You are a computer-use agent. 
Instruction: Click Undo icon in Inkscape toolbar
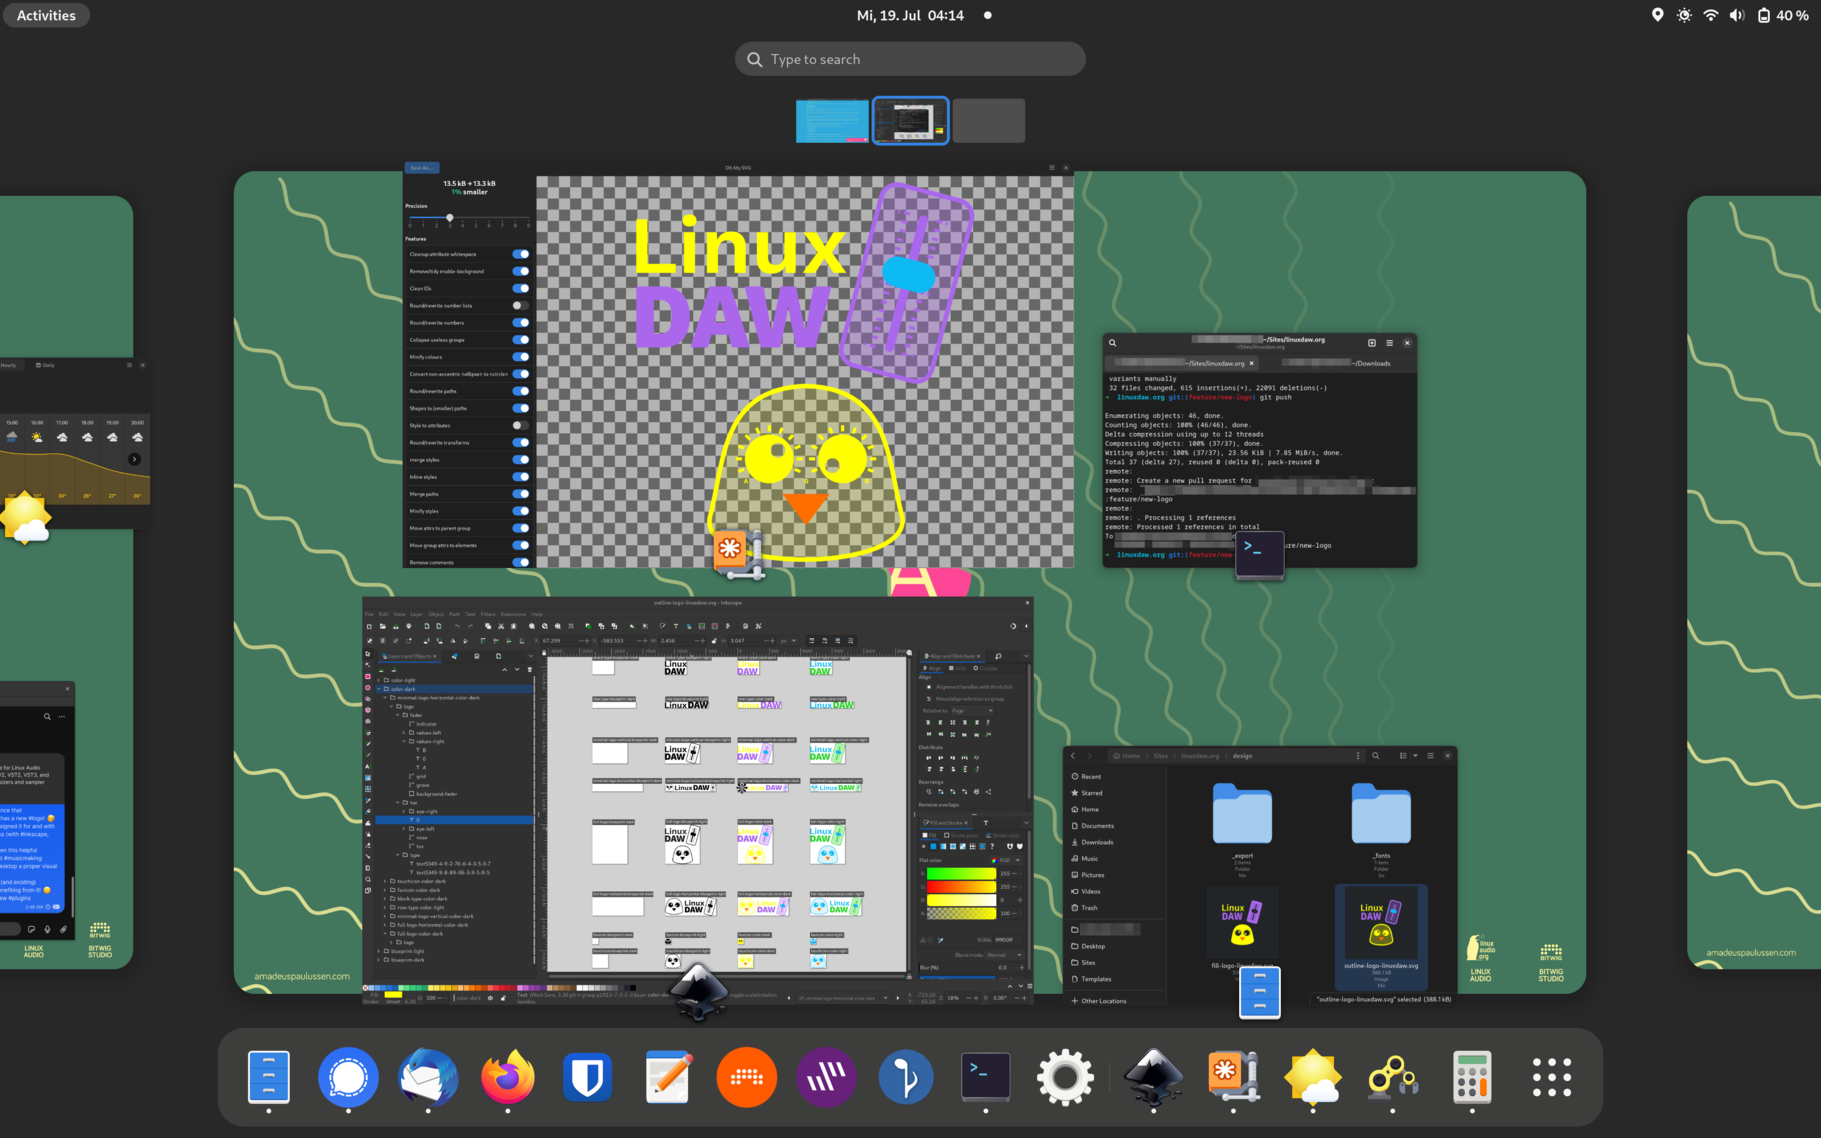point(457,626)
